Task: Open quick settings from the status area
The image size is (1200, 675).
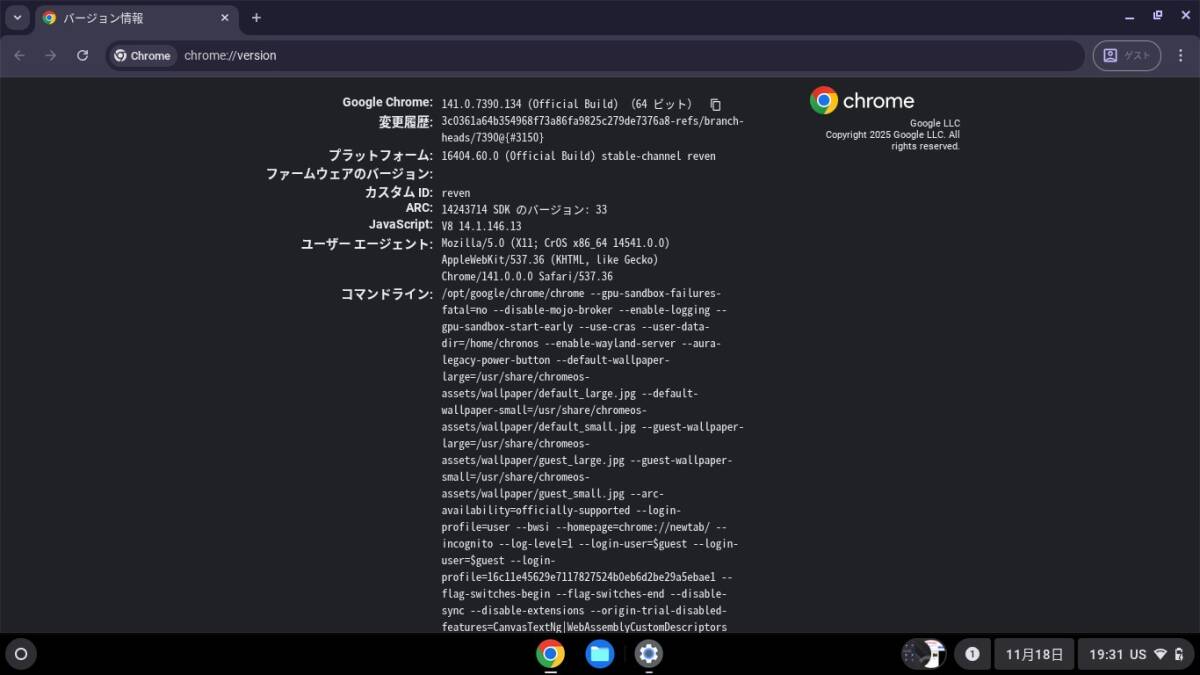Action: click(x=1137, y=654)
